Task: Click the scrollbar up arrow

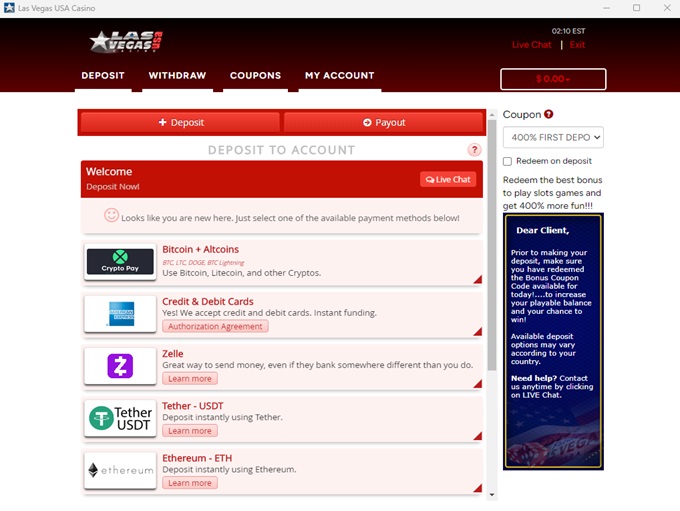Action: [492, 115]
